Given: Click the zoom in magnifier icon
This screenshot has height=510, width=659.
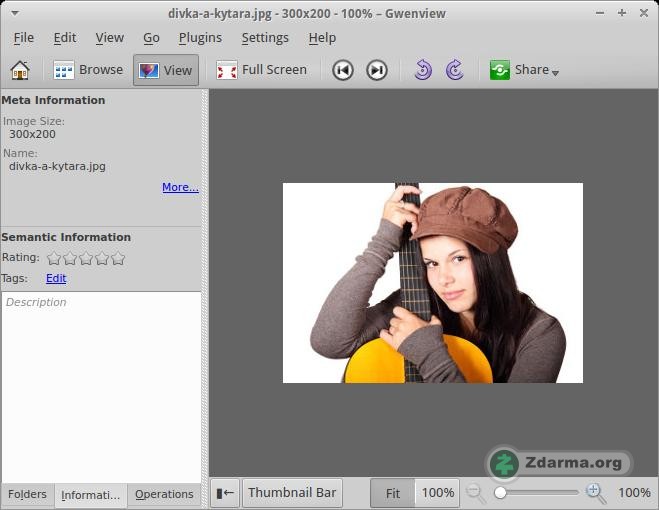Looking at the screenshot, I should 596,492.
